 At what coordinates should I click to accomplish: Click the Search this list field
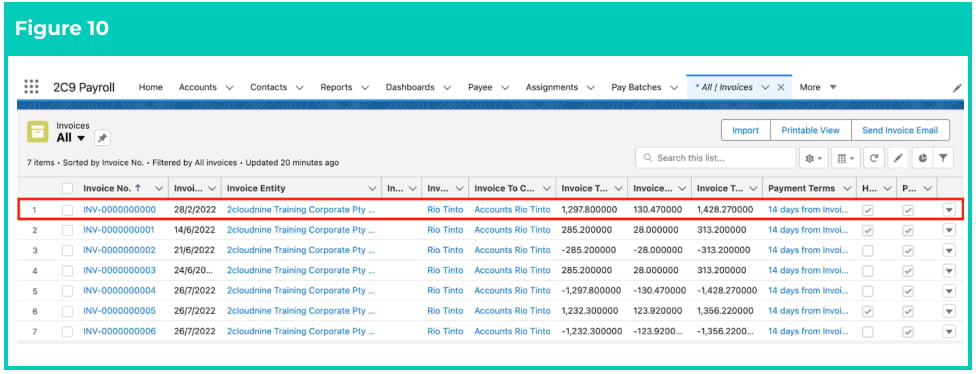pyautogui.click(x=716, y=158)
